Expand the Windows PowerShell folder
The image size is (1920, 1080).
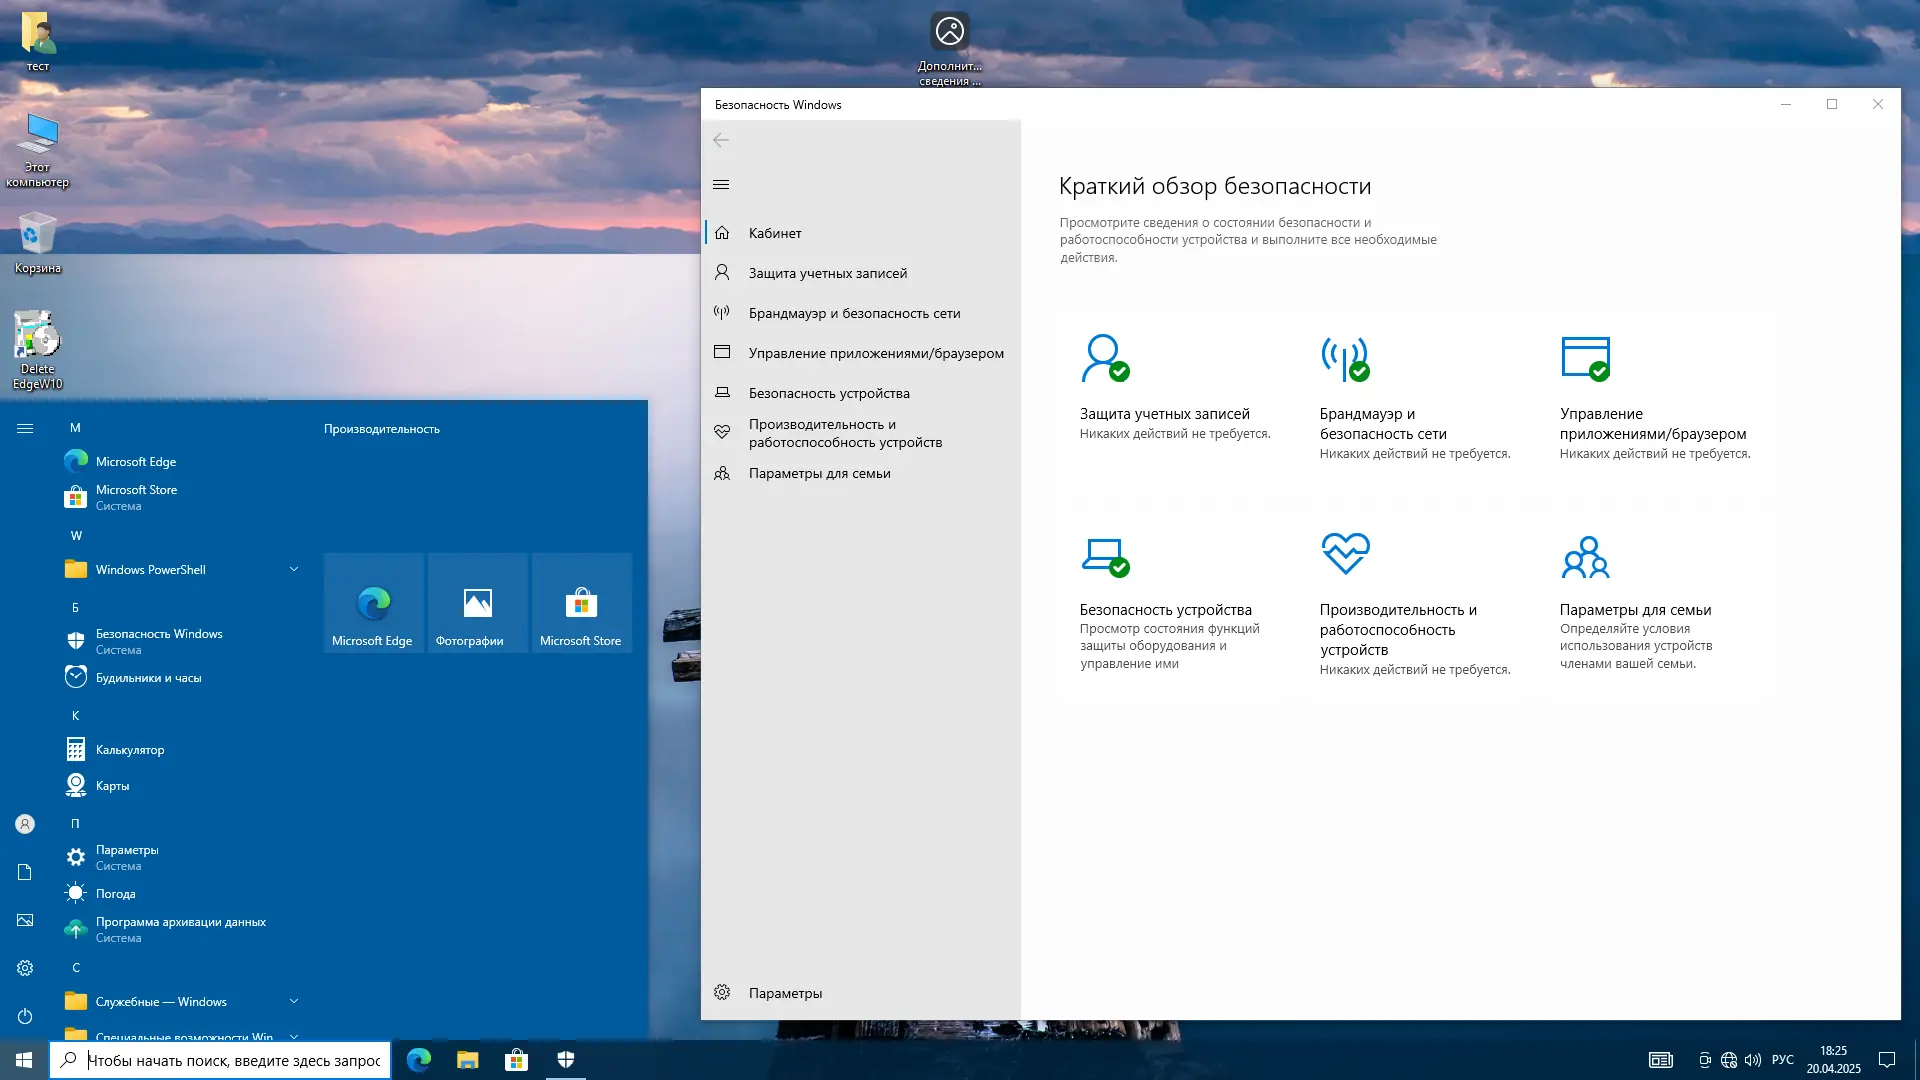[294, 569]
